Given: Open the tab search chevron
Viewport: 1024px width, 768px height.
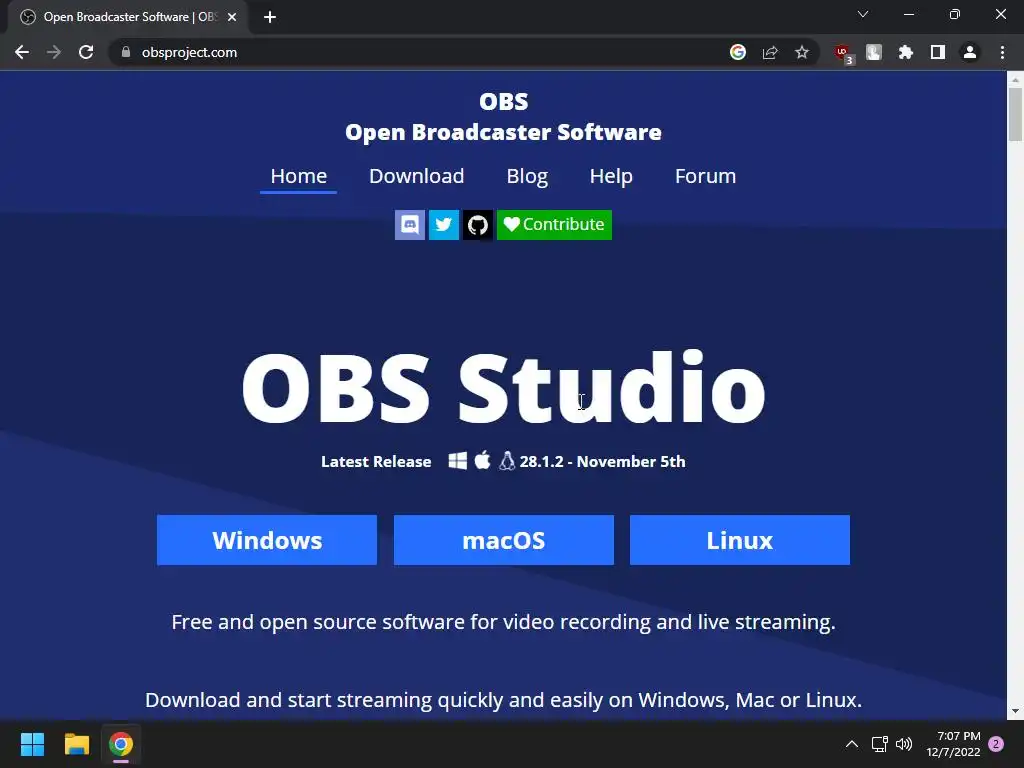Looking at the screenshot, I should [863, 14].
